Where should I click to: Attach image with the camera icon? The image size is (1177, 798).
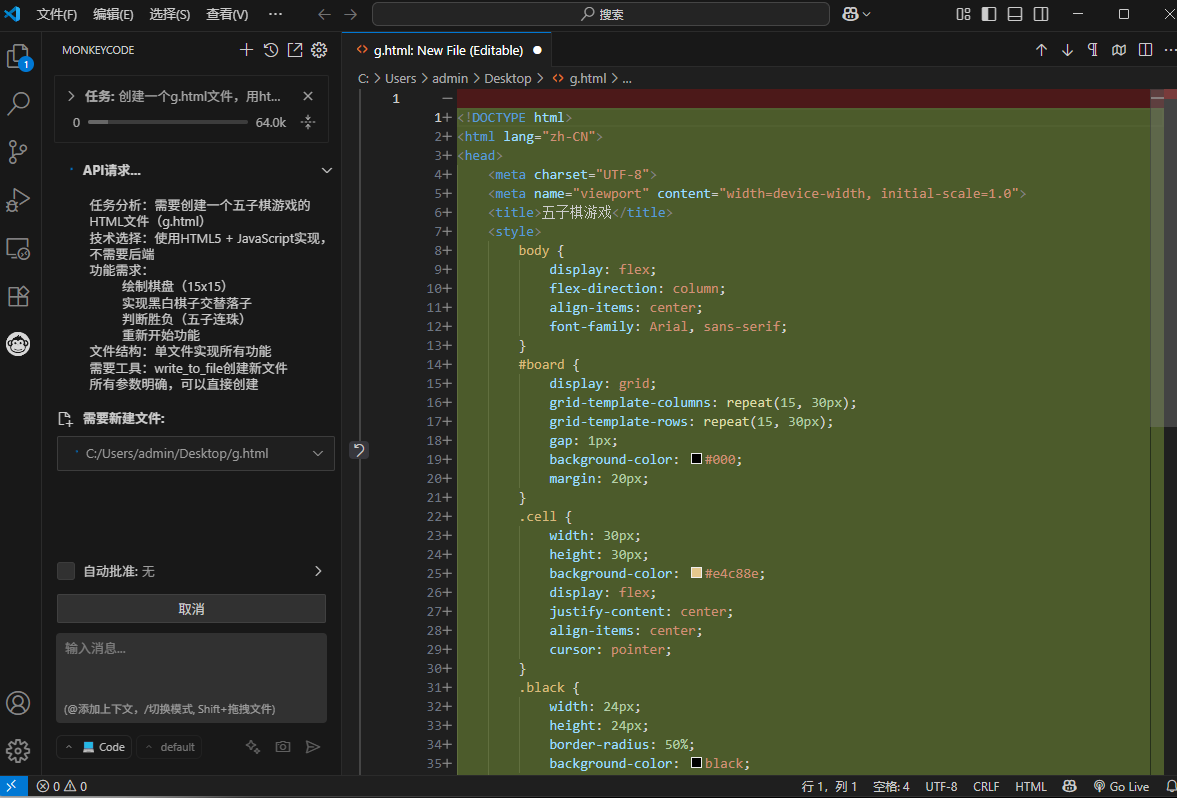tap(283, 747)
